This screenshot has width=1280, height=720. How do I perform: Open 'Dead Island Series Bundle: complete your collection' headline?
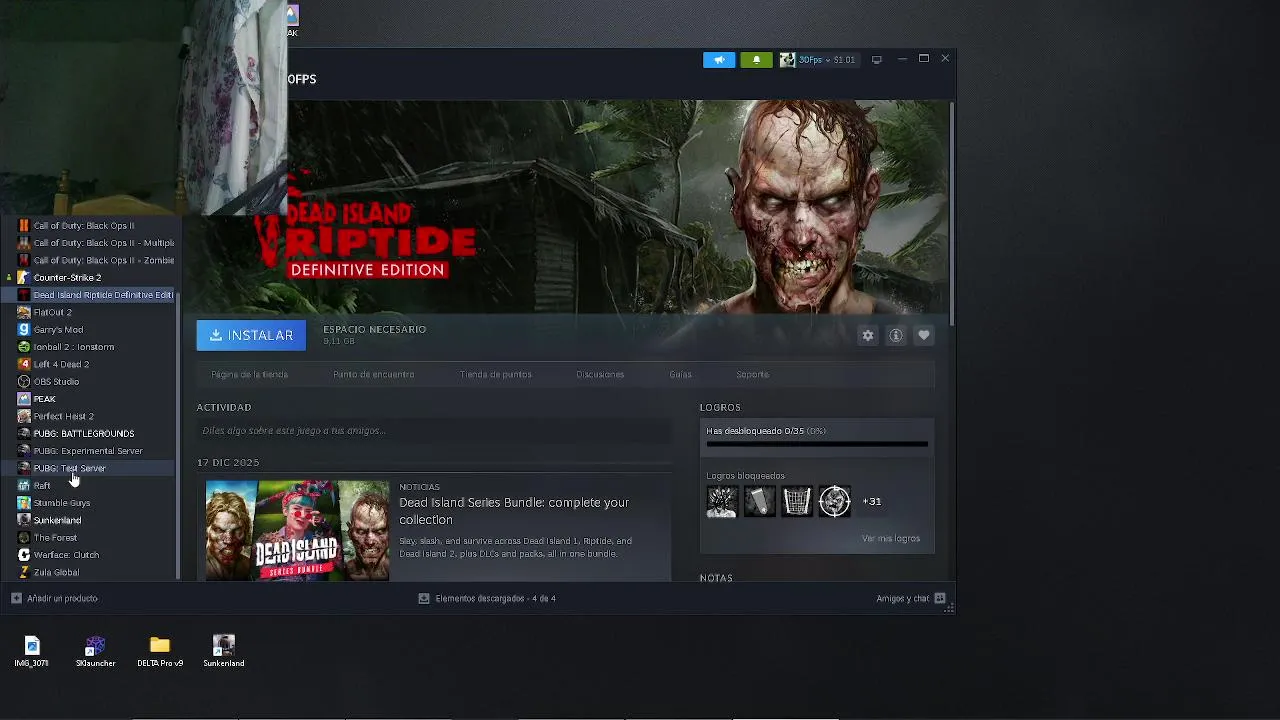pyautogui.click(x=514, y=511)
